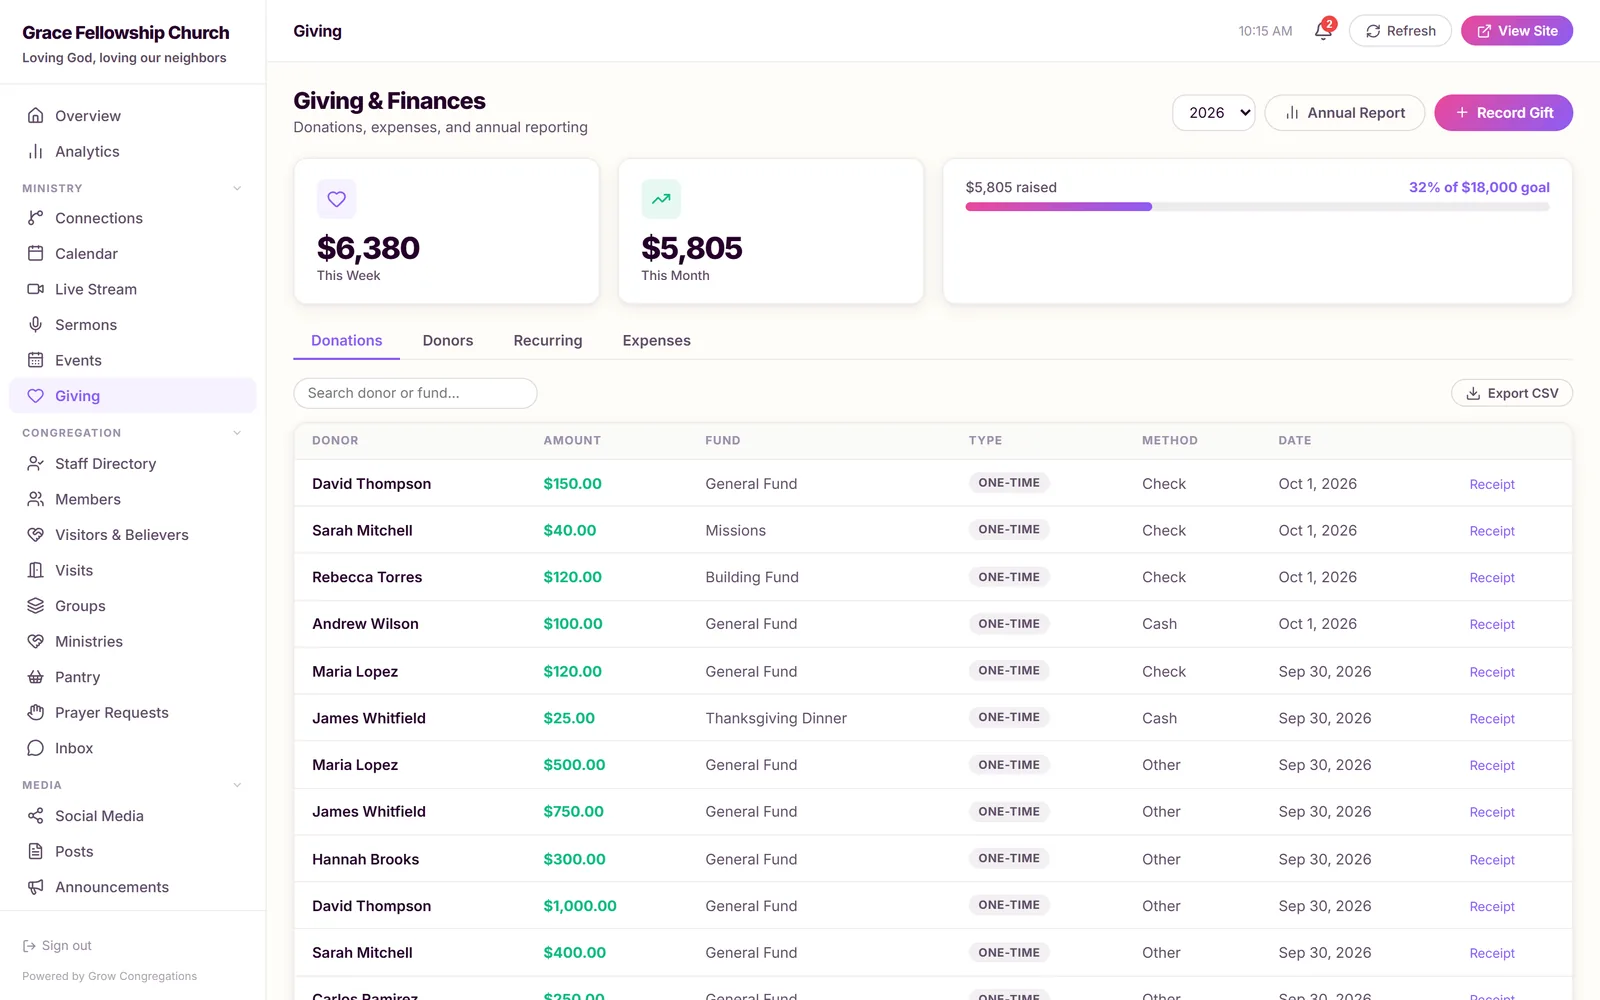Click the View Site button
The height and width of the screenshot is (1000, 1600).
tap(1517, 31)
